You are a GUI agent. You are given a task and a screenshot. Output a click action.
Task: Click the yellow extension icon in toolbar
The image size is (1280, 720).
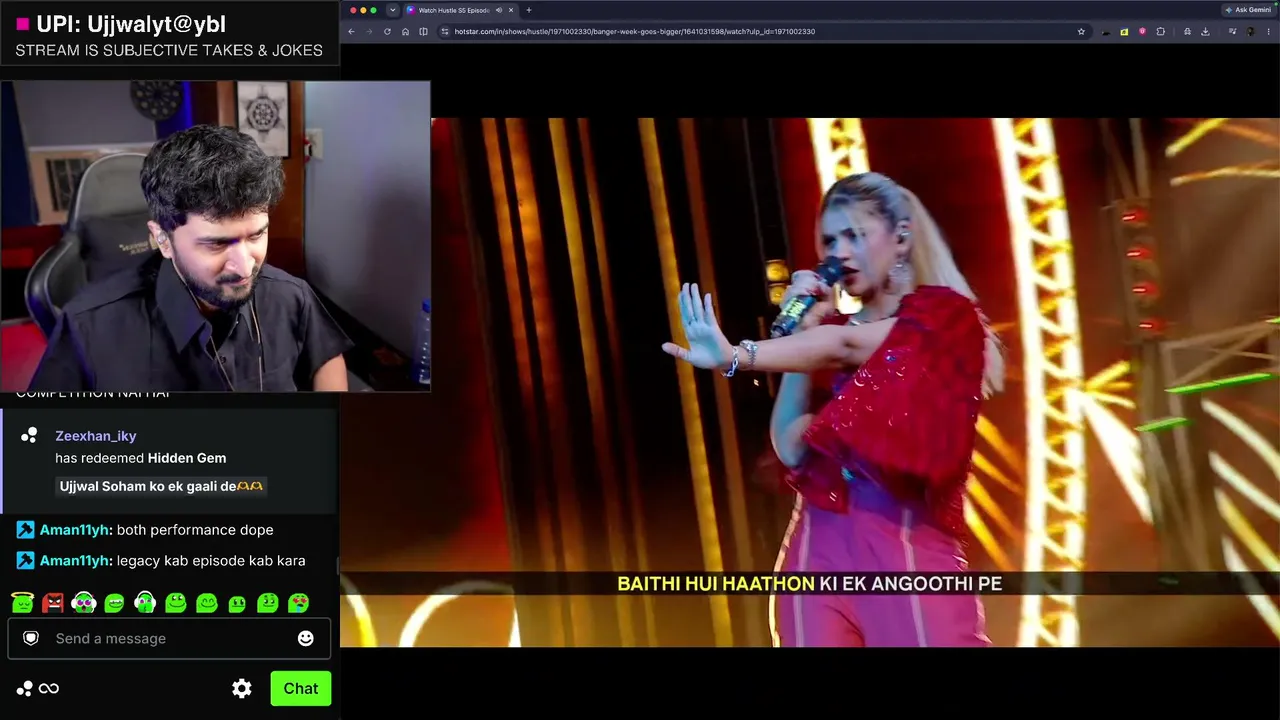1124,31
